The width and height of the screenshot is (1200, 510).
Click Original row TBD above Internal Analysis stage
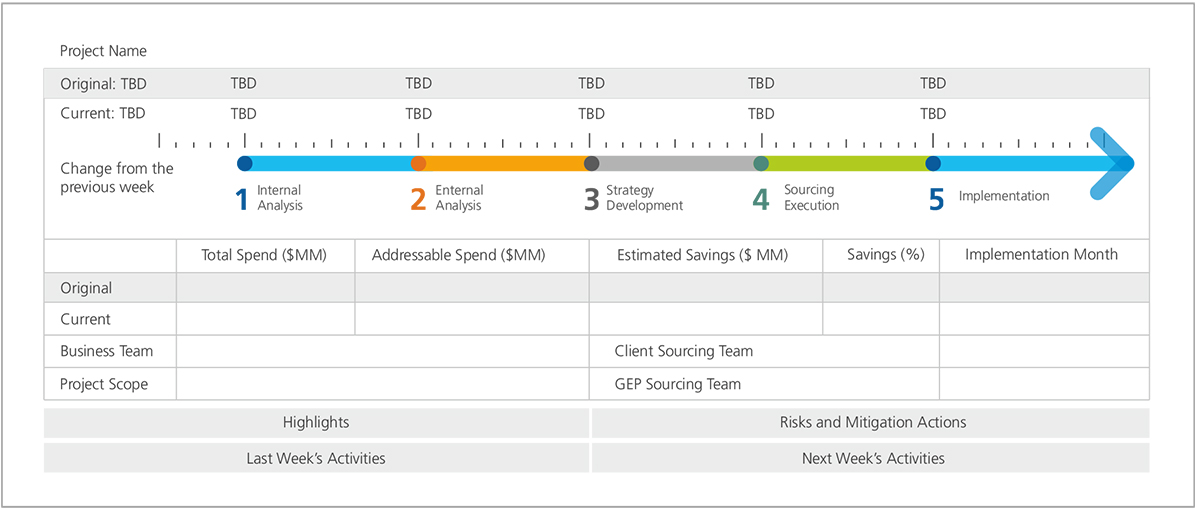pos(243,84)
